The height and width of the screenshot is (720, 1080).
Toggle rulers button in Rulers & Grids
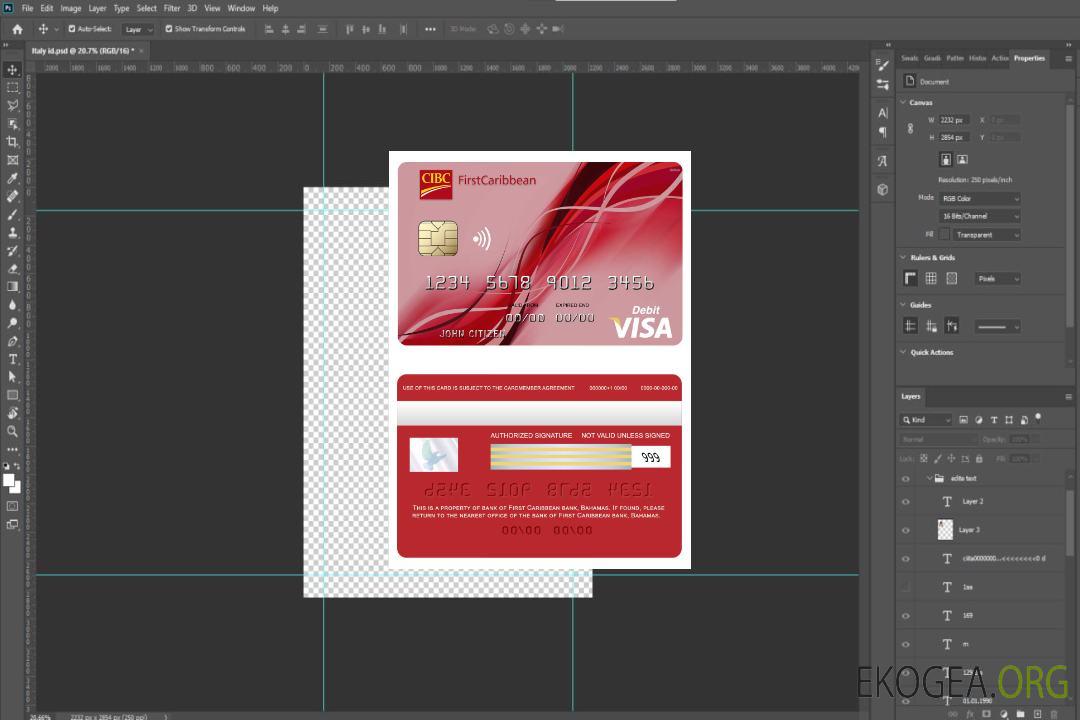(910, 278)
